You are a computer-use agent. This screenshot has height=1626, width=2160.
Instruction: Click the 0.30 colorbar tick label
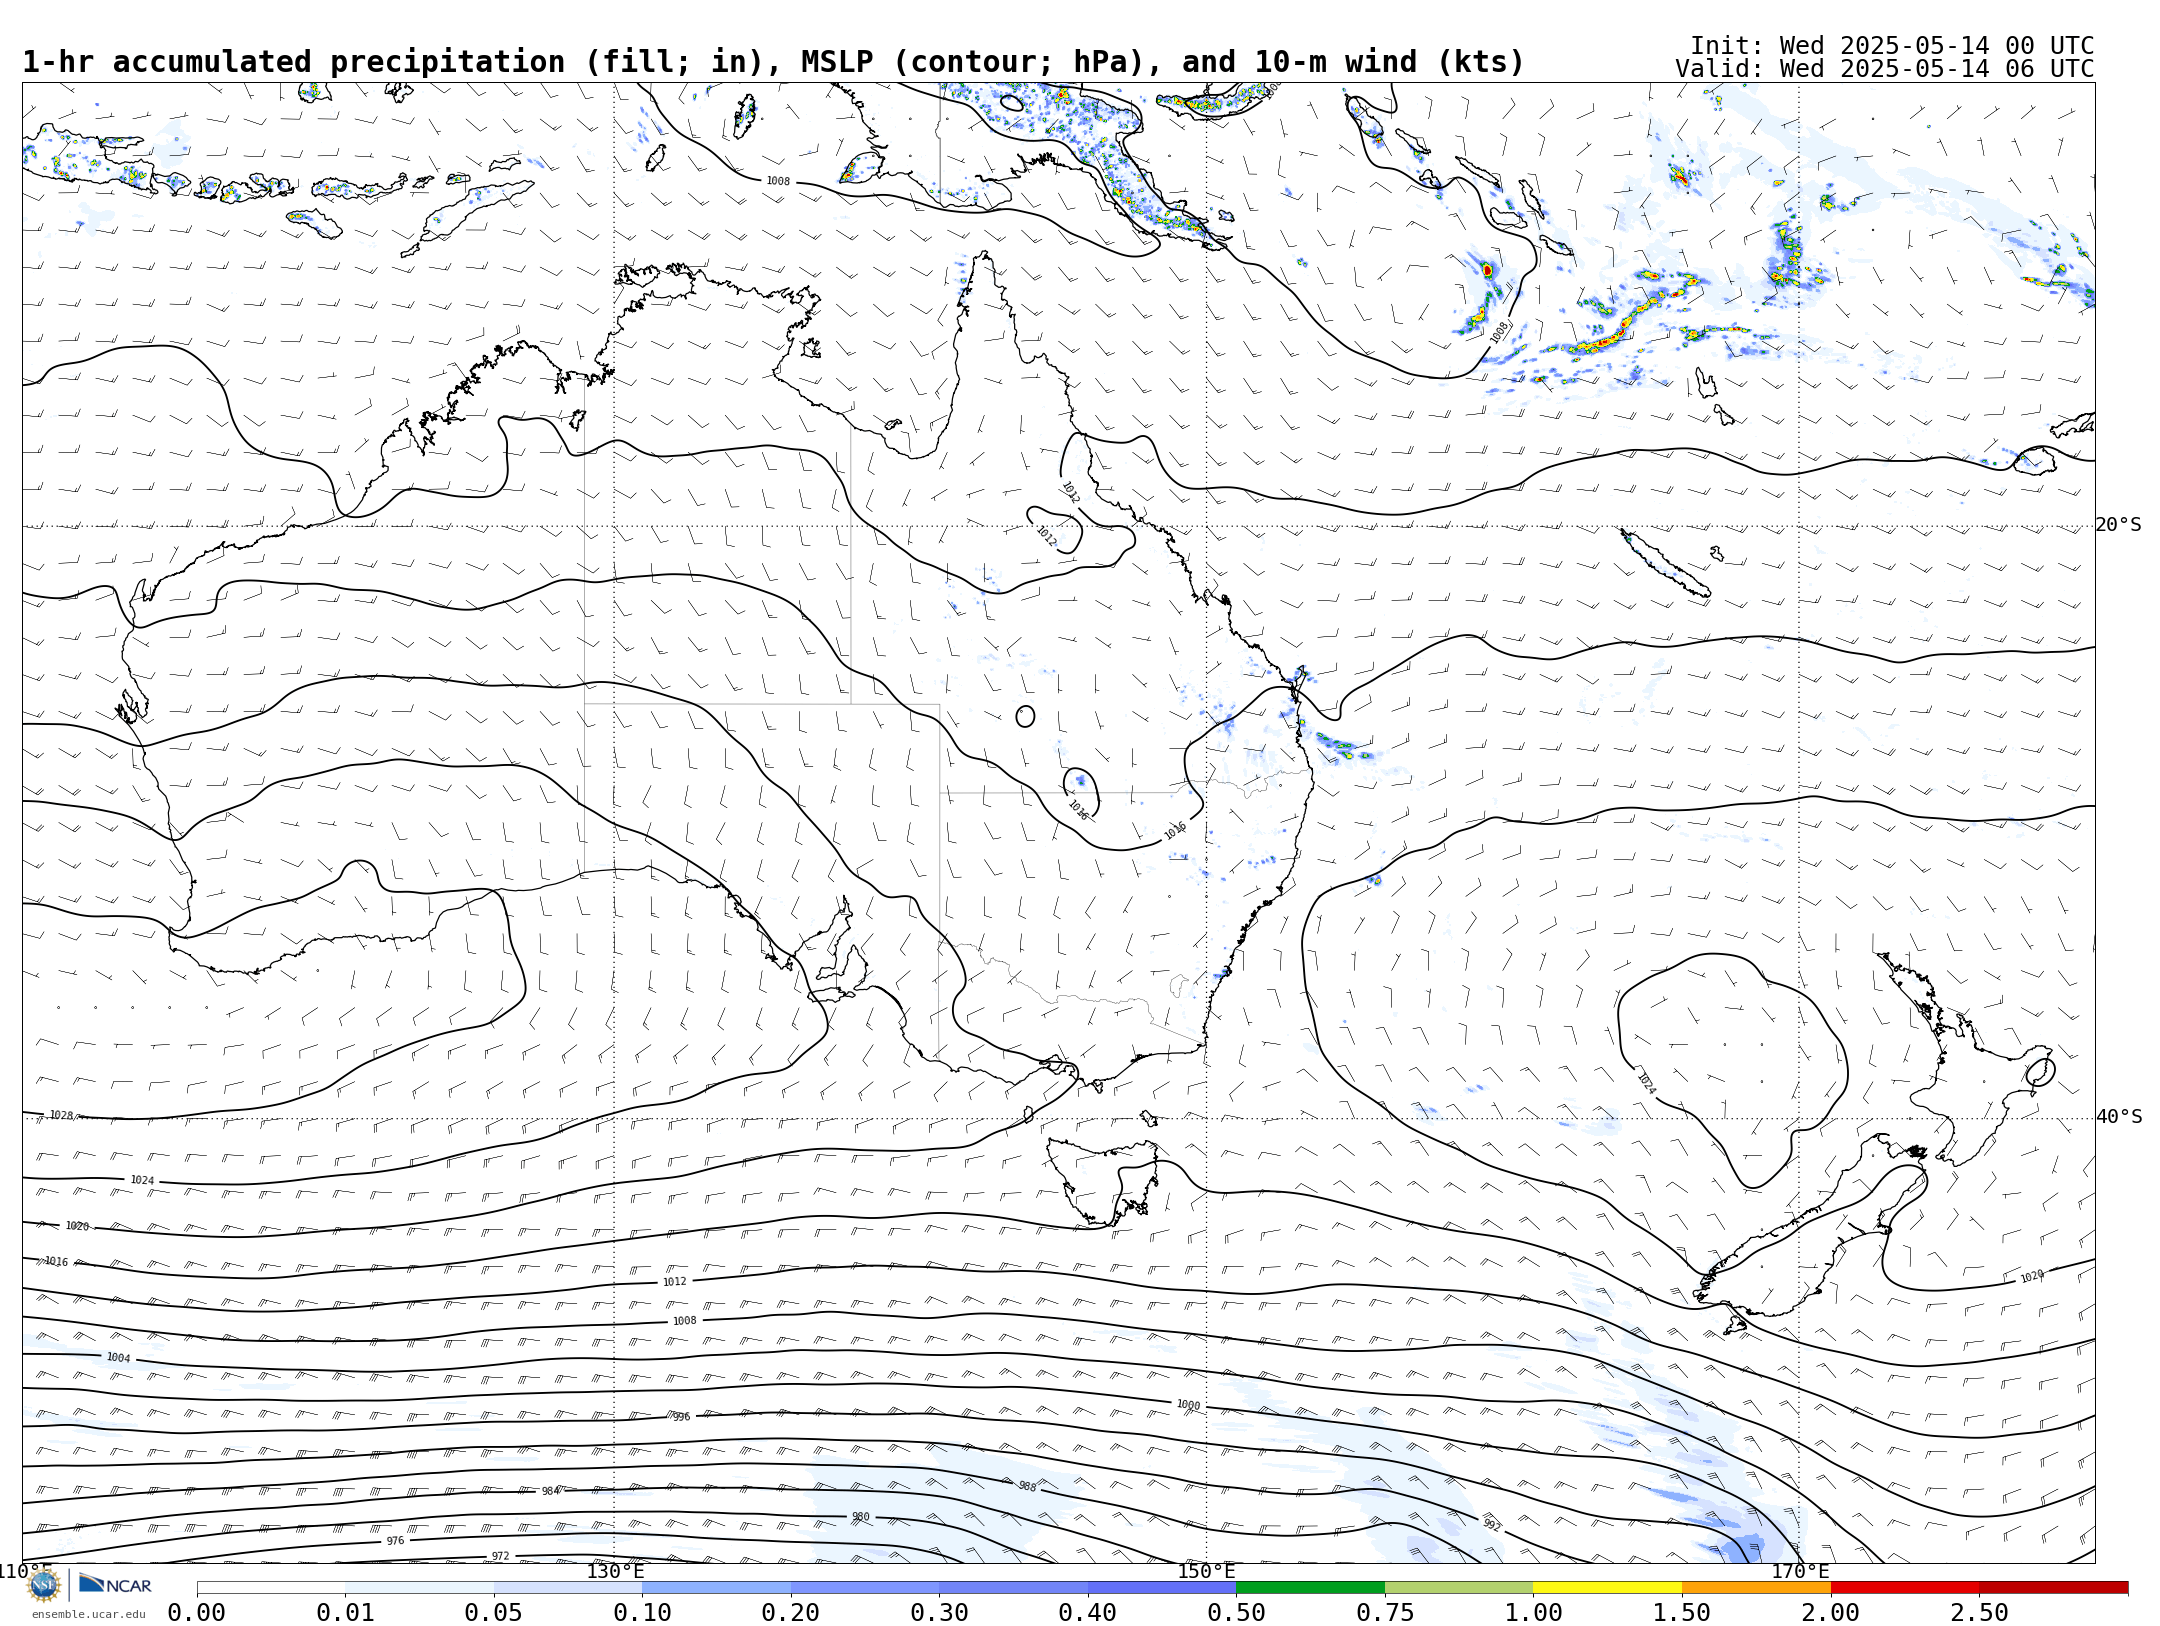(939, 1613)
